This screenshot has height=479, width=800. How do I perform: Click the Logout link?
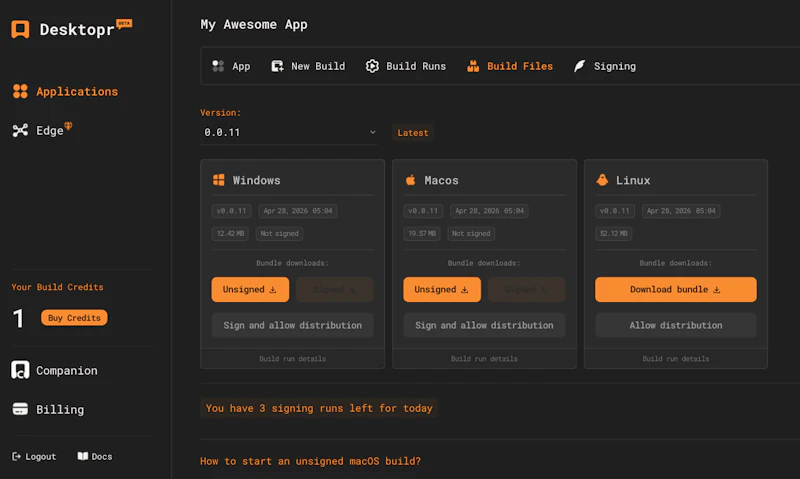click(34, 457)
